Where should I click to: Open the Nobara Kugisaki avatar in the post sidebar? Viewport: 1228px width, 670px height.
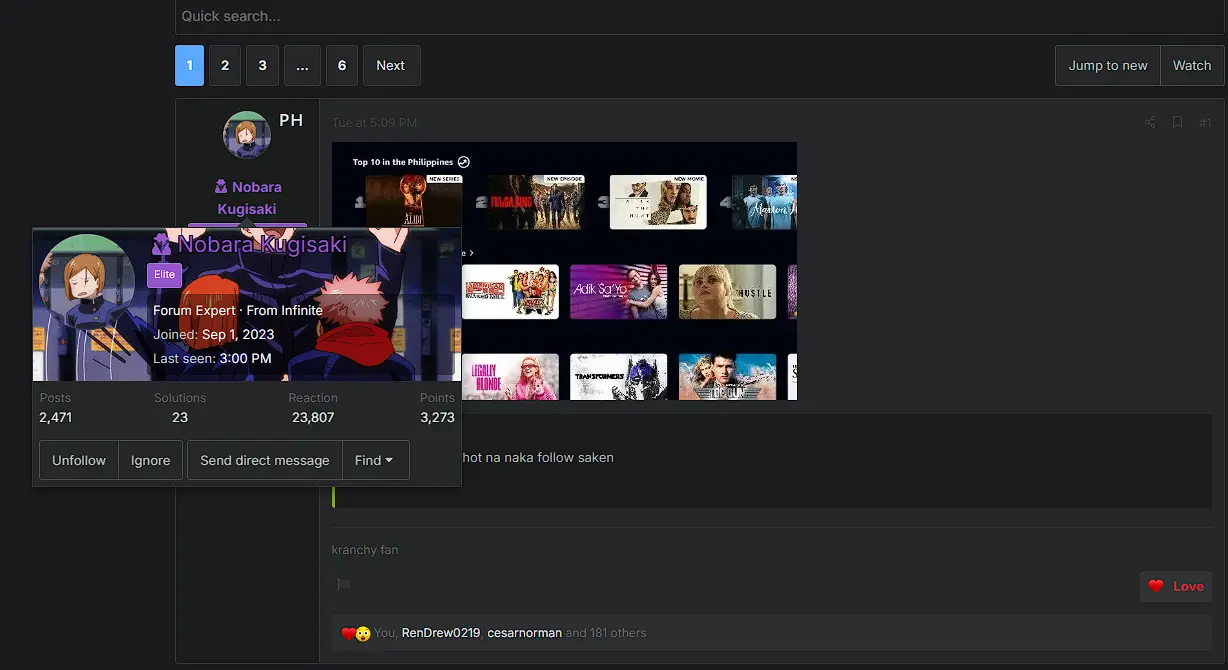[x=247, y=135]
